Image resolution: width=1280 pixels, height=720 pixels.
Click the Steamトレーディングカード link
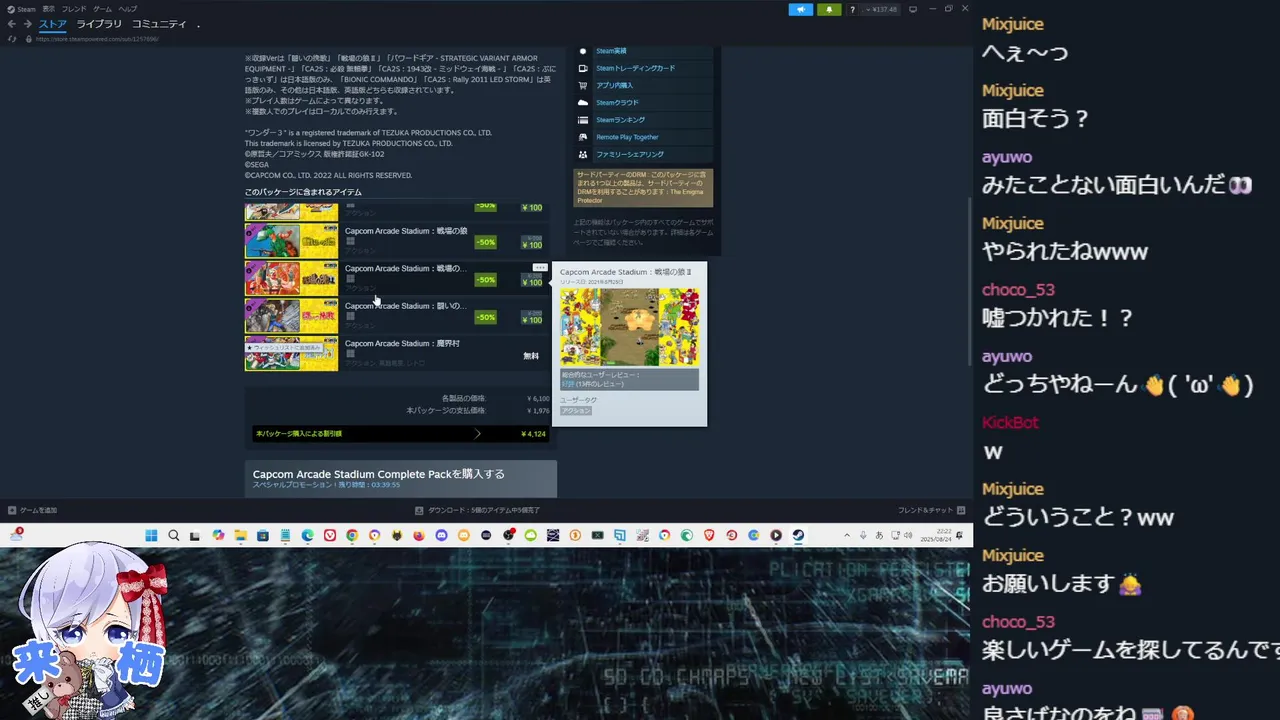(x=635, y=68)
